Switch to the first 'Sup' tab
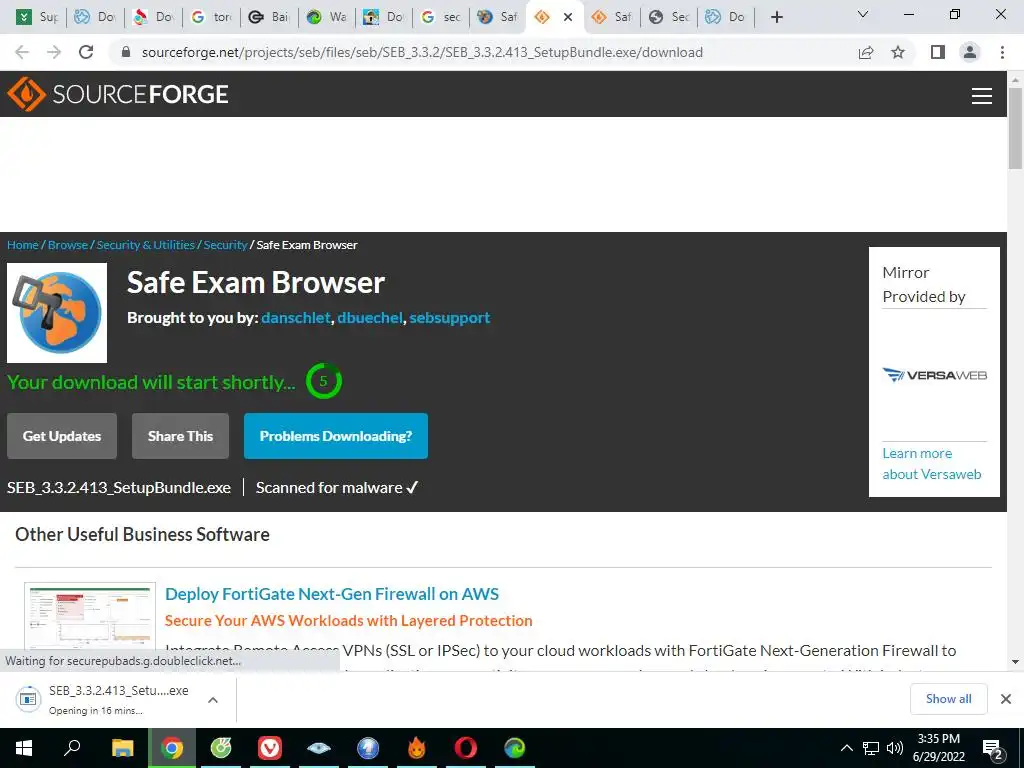 (x=39, y=17)
